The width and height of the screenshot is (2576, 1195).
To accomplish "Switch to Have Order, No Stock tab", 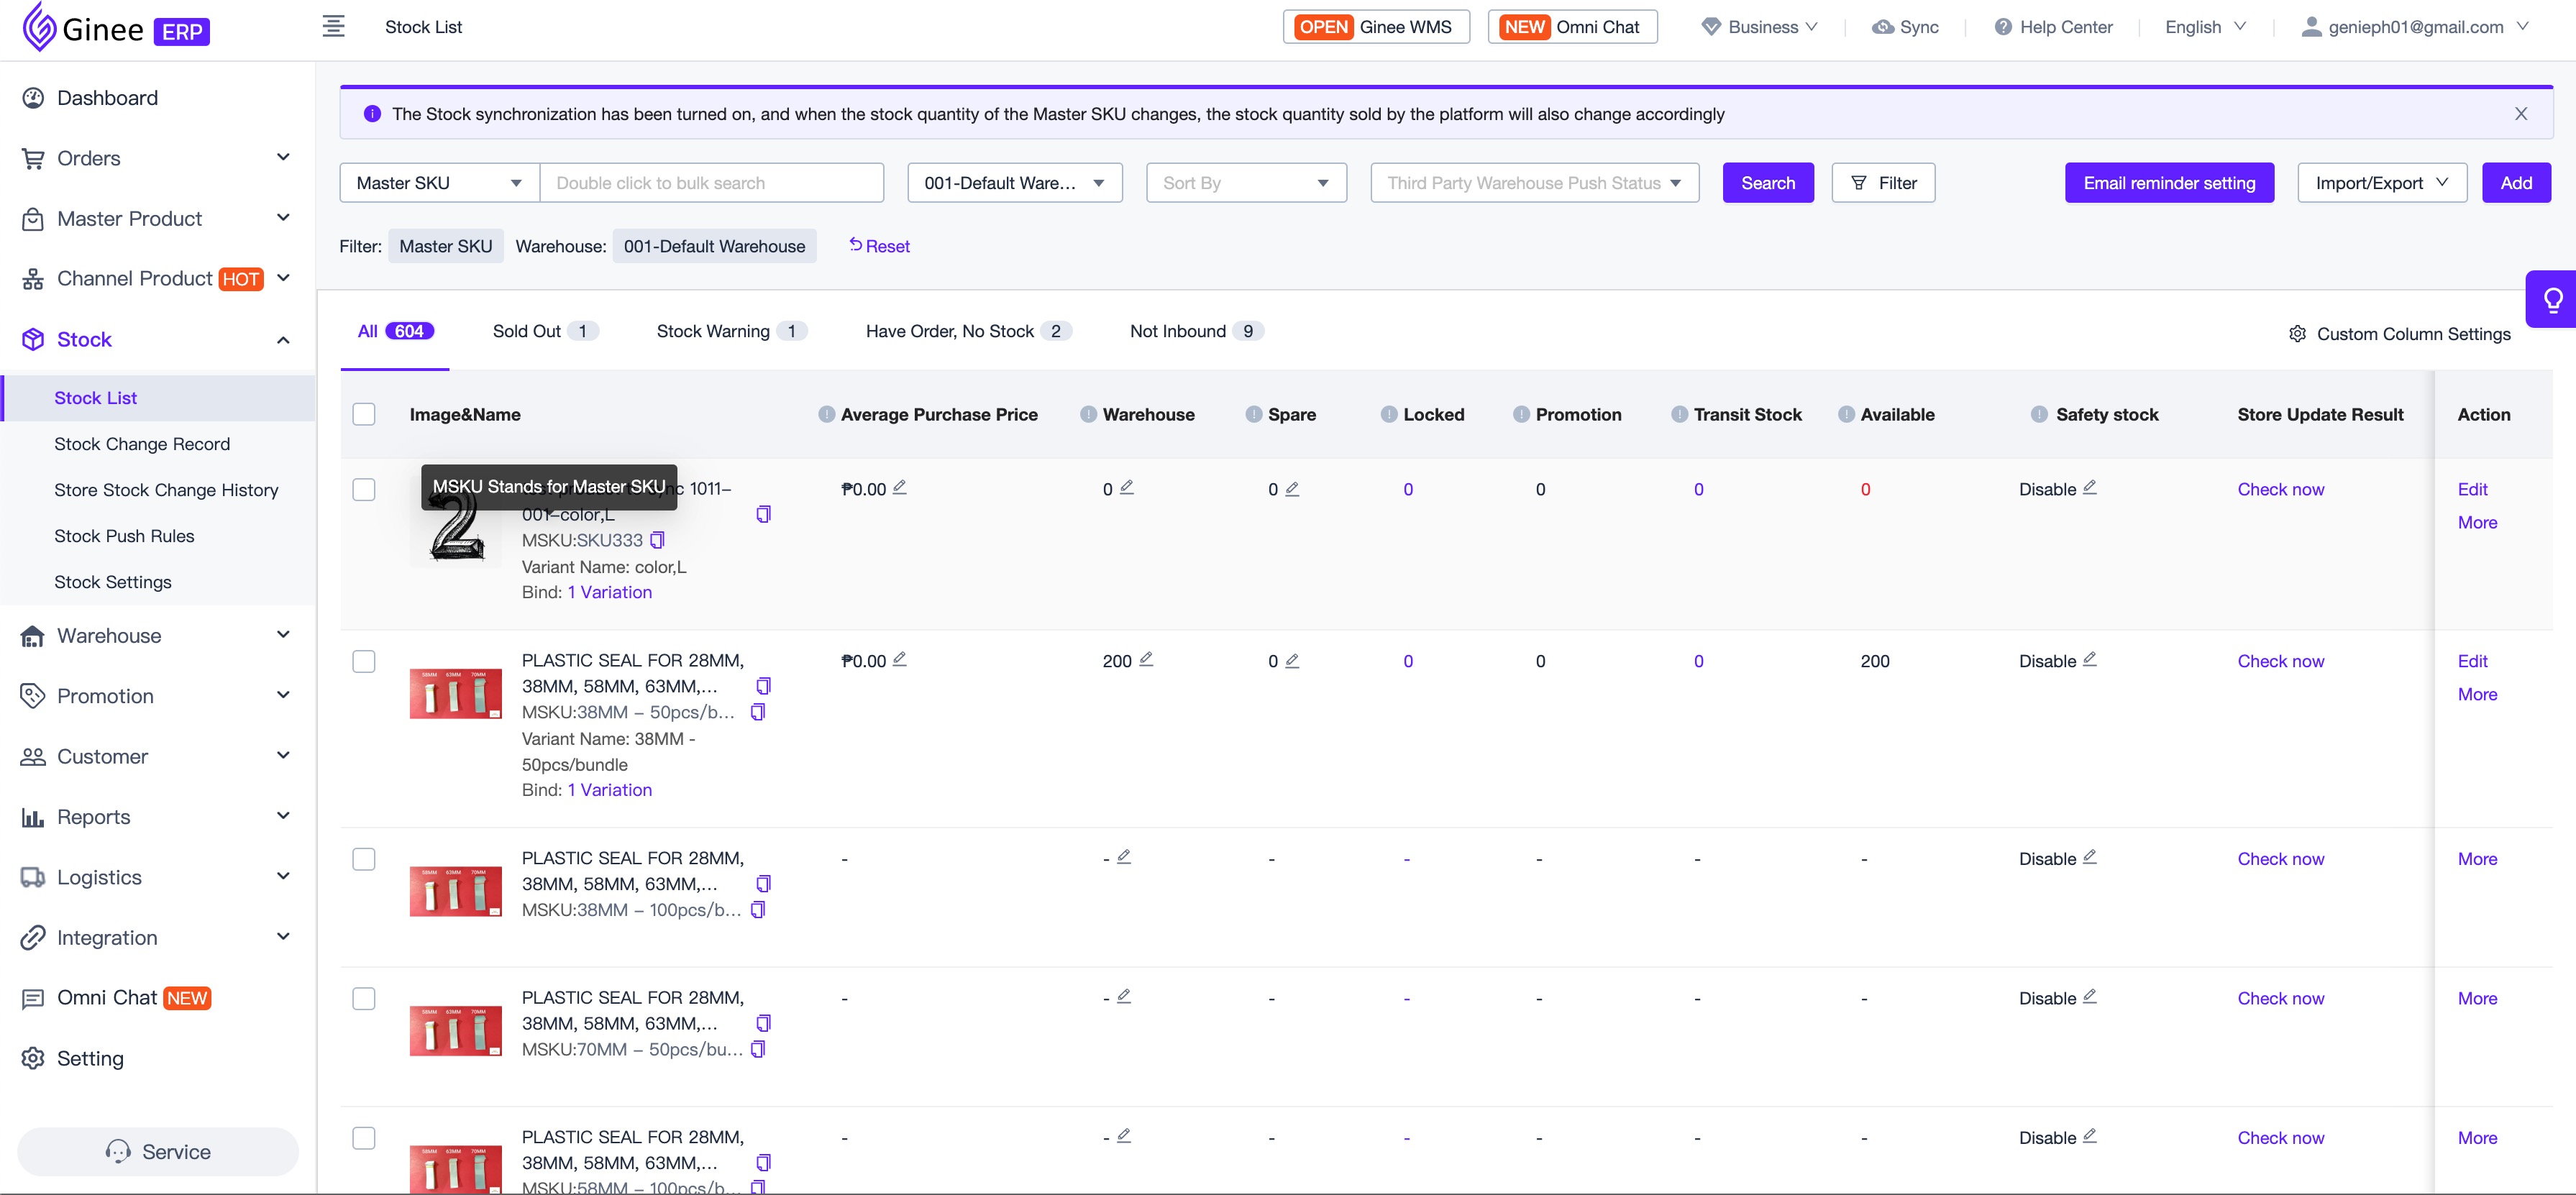I will (x=968, y=331).
